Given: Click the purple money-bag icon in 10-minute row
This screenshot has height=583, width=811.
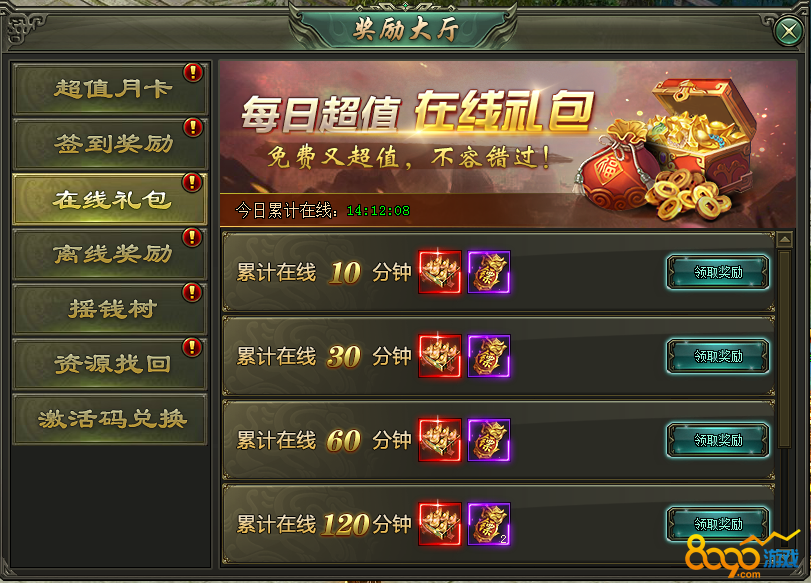Looking at the screenshot, I should tap(489, 272).
